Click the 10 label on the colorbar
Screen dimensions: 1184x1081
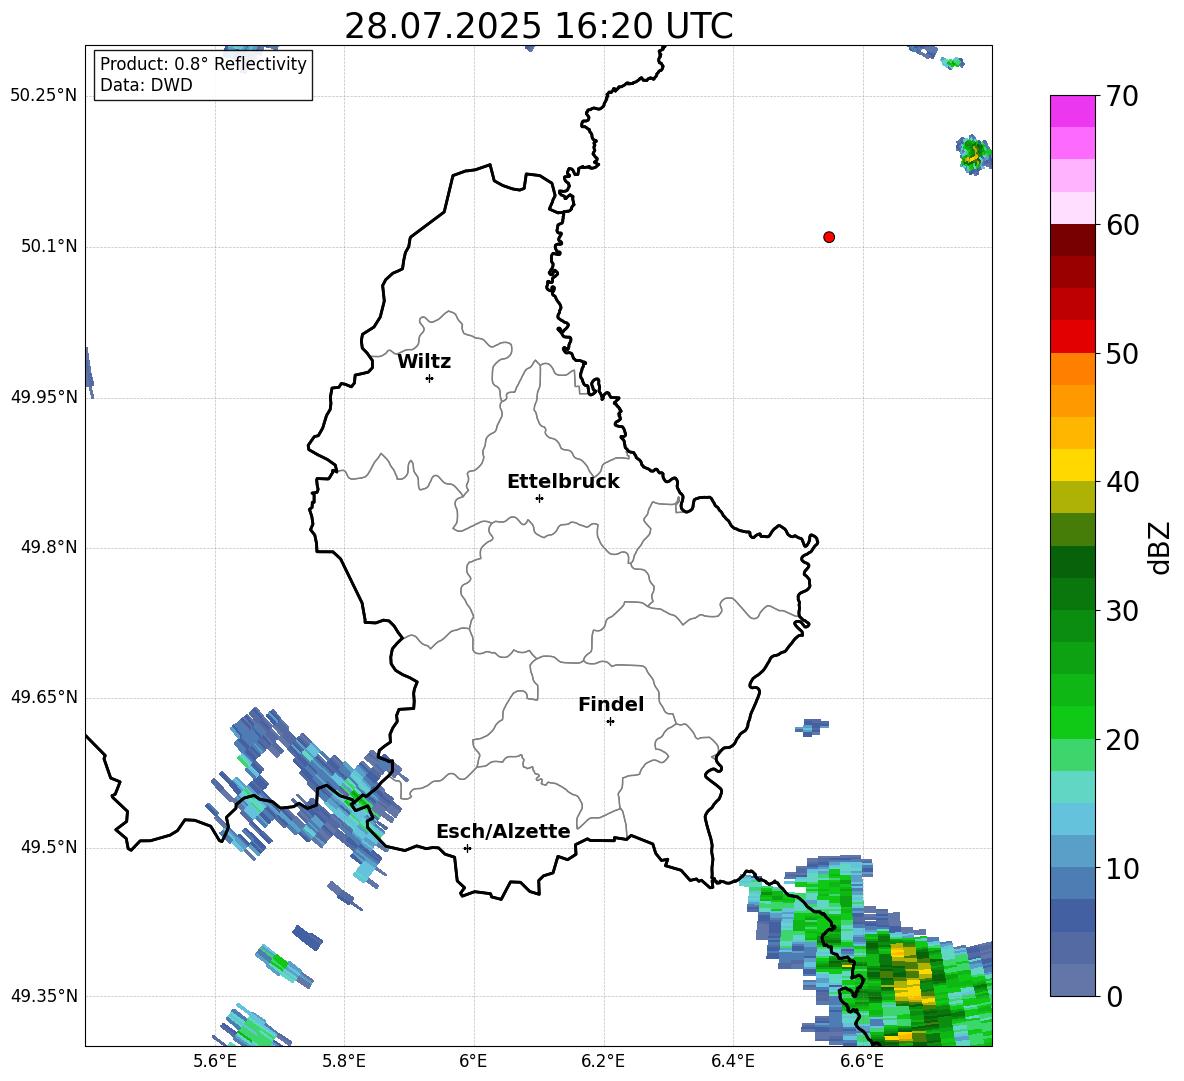click(x=1122, y=868)
